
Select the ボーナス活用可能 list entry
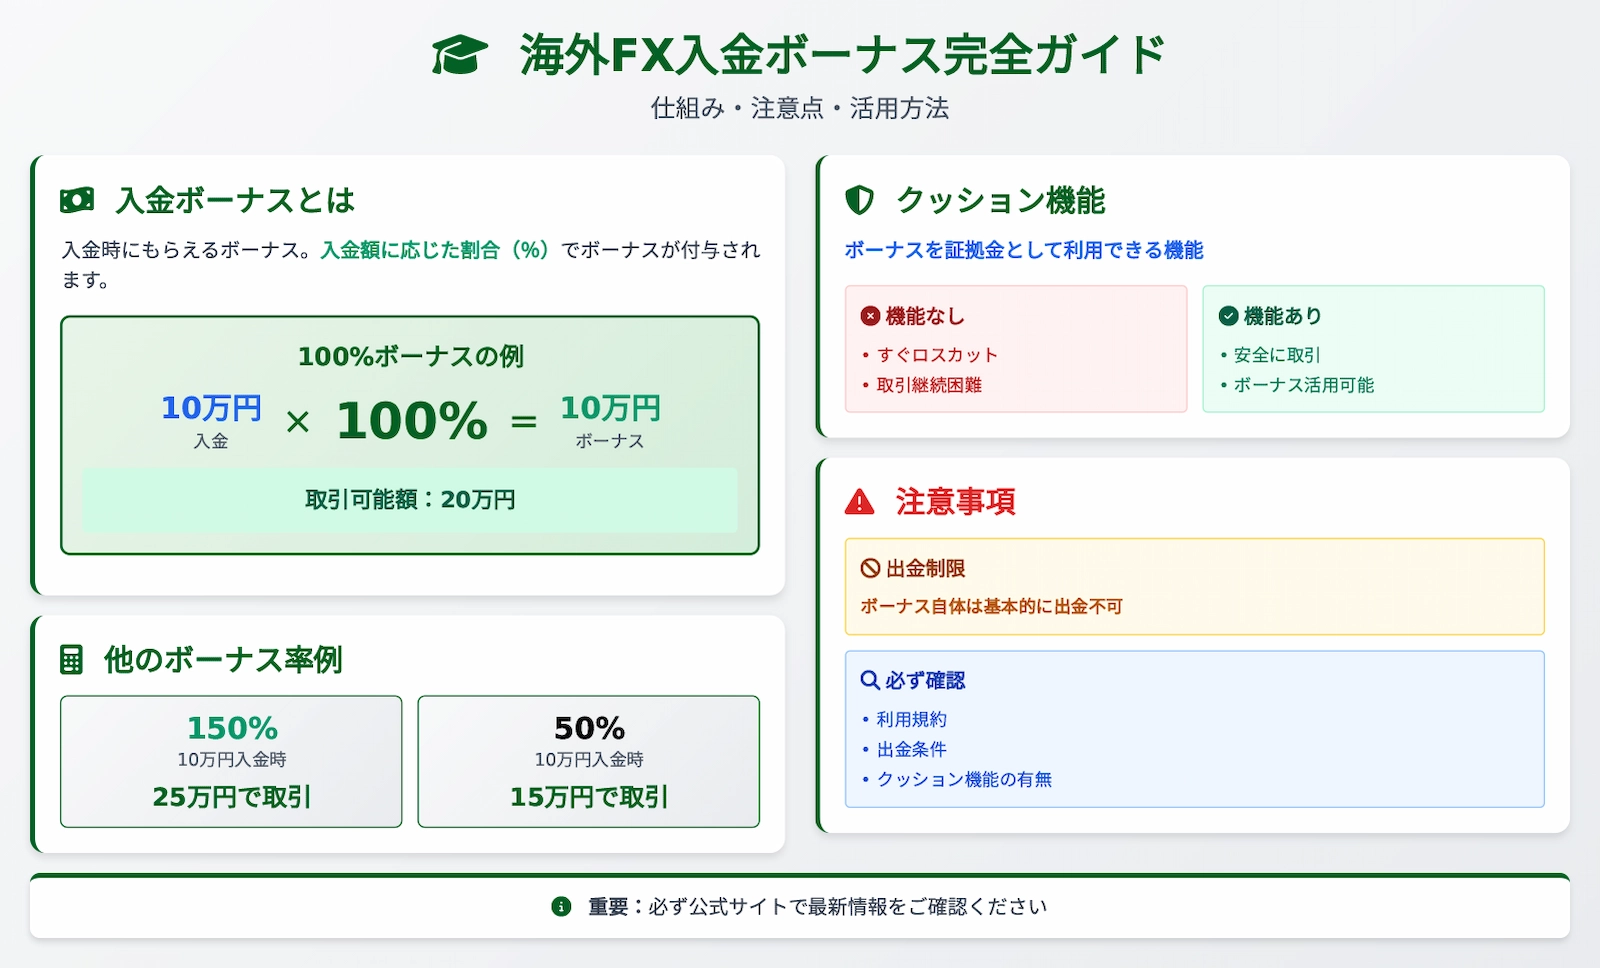click(1303, 384)
